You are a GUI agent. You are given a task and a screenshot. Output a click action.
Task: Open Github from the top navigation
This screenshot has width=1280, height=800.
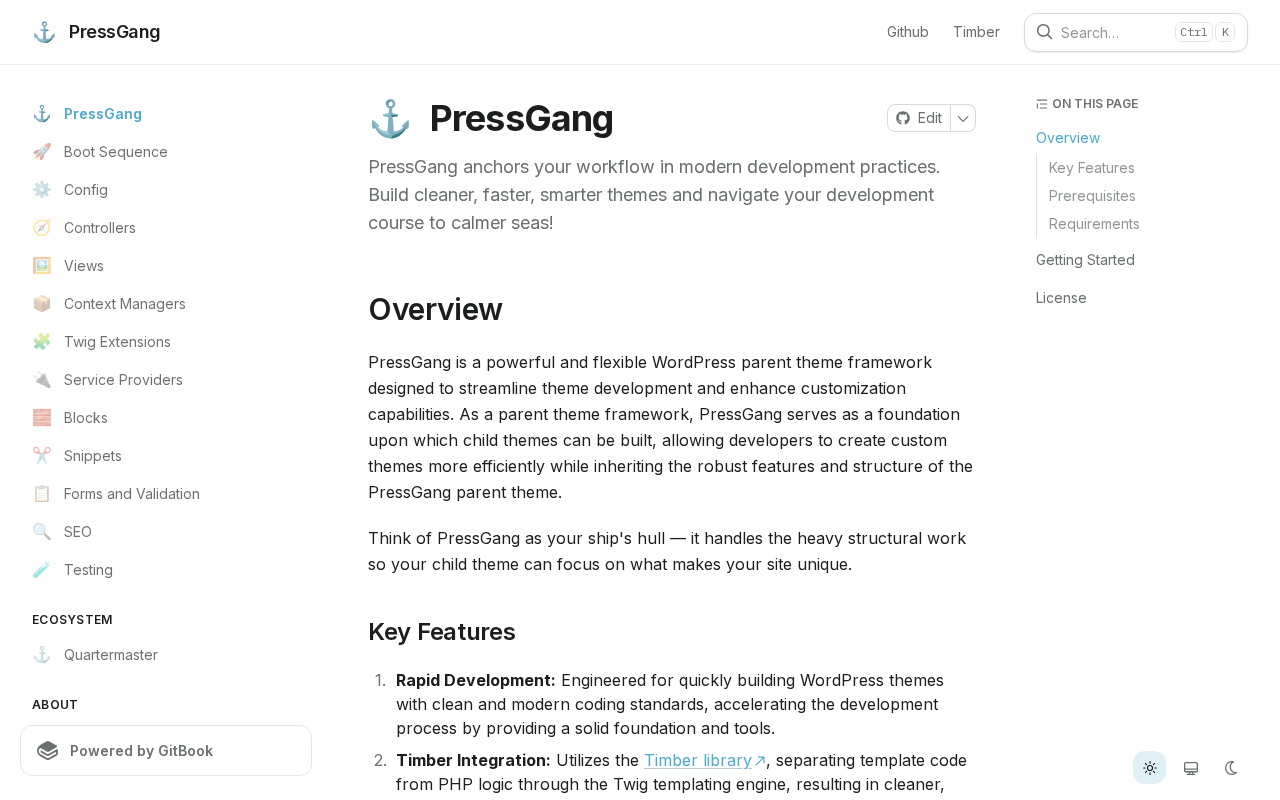(908, 32)
